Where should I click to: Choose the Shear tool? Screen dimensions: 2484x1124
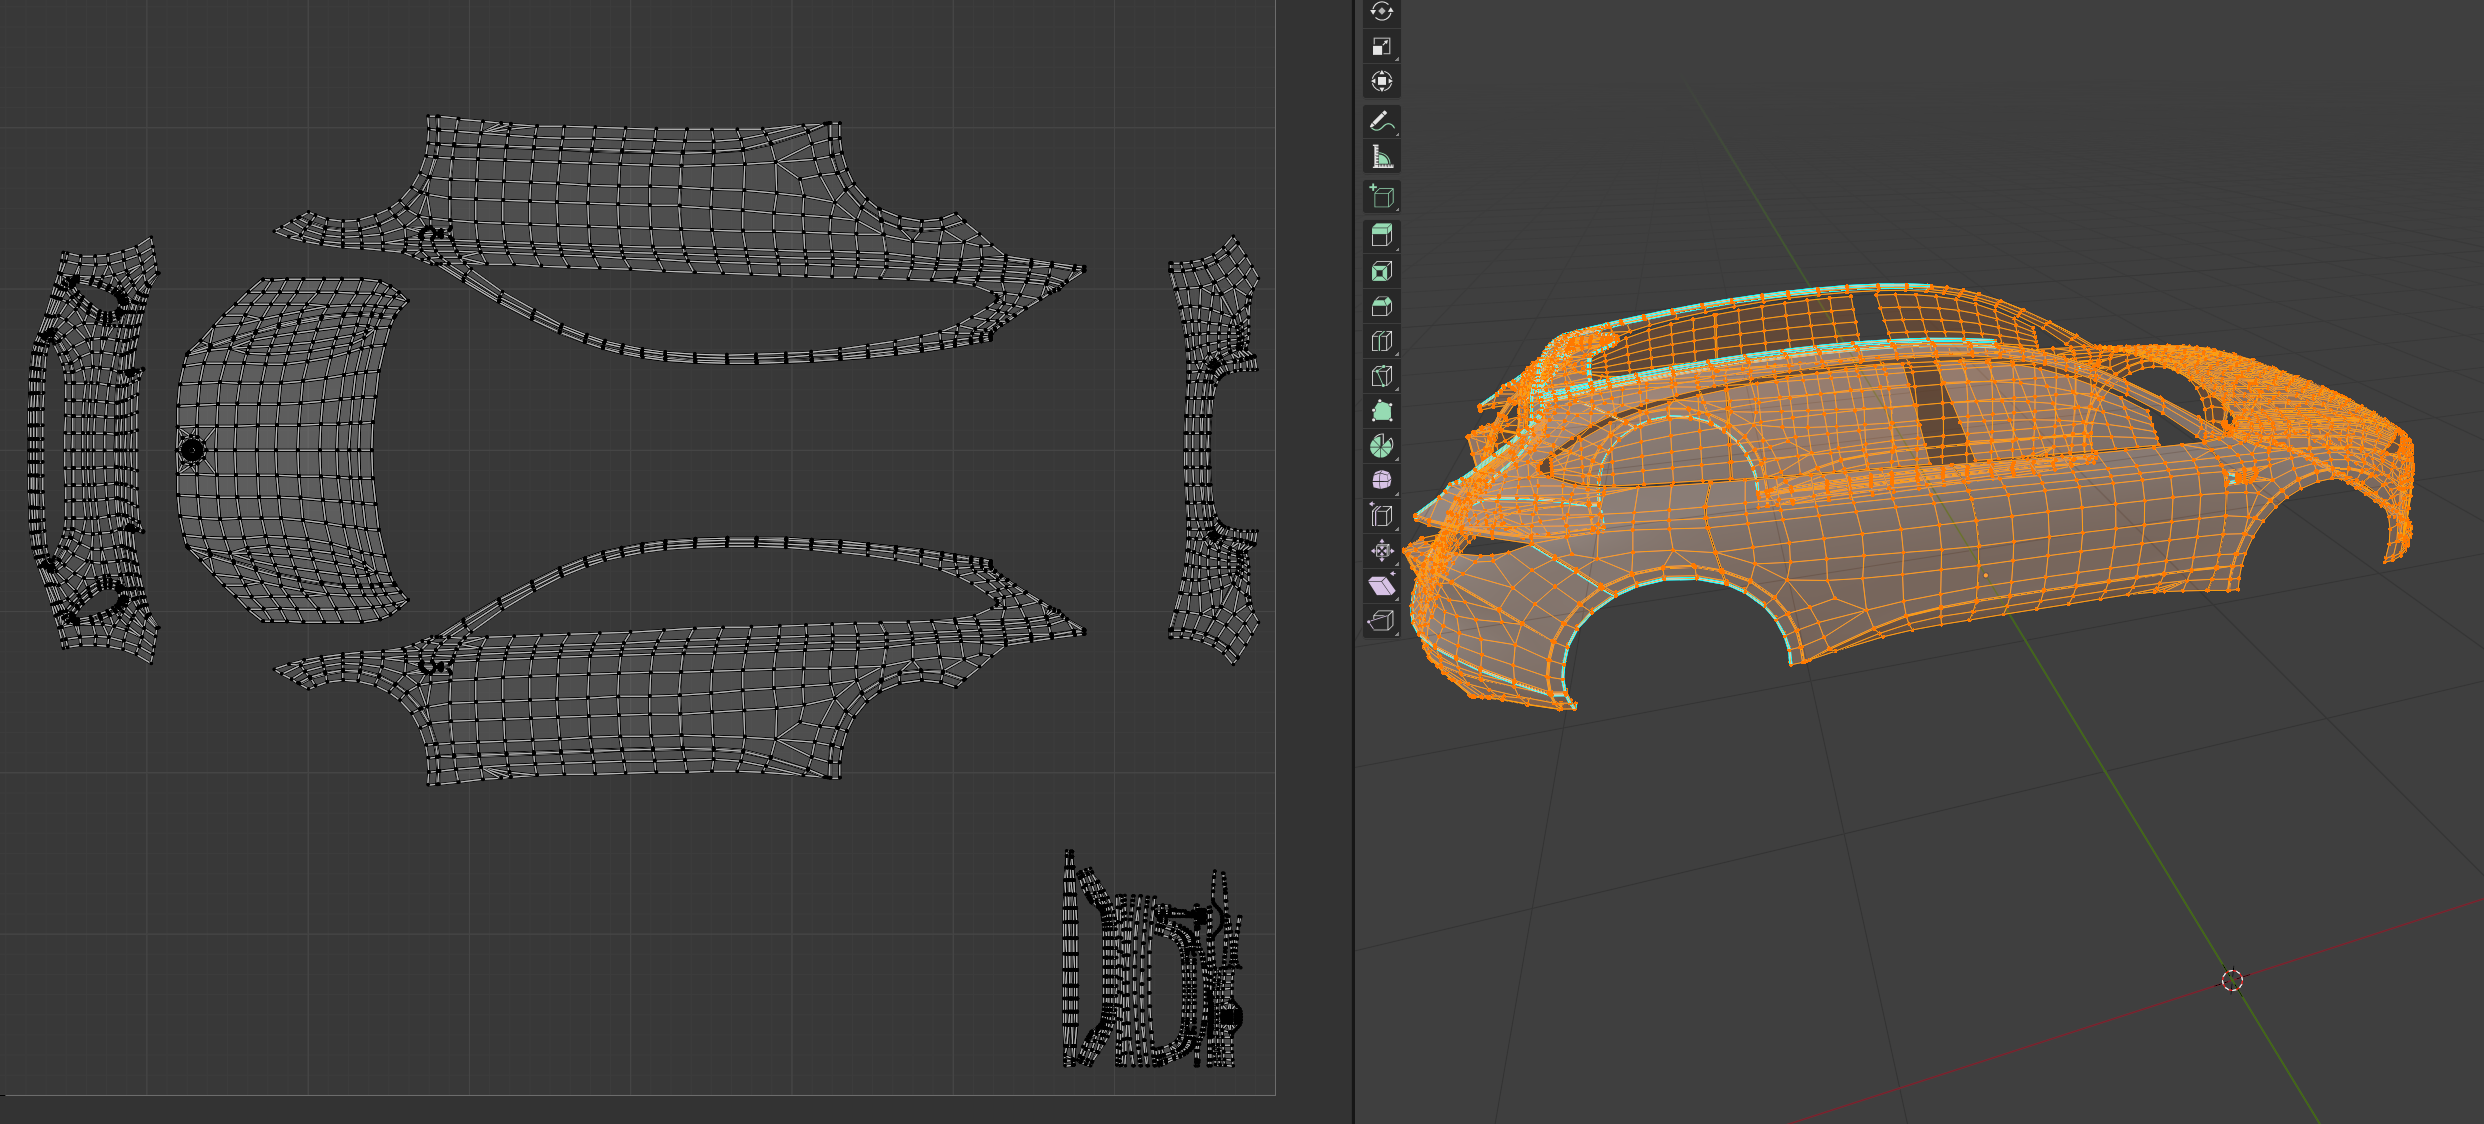pos(1381,586)
